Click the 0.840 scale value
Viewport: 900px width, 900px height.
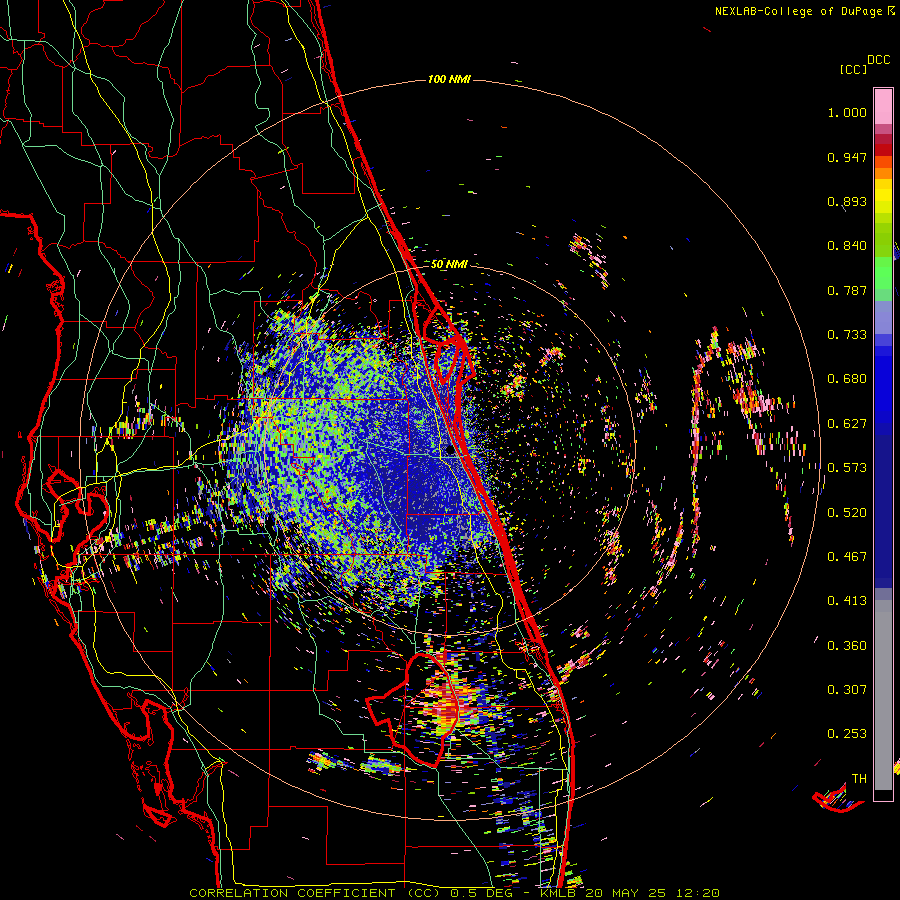847,246
